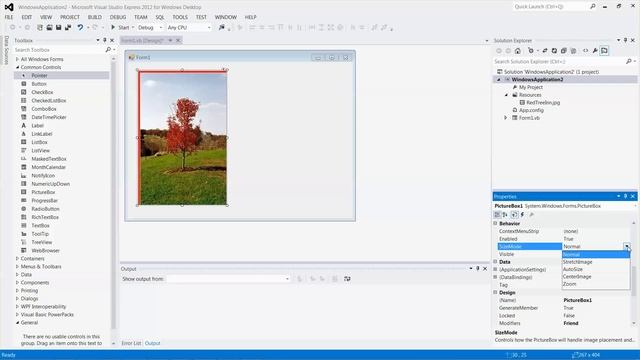Click the PictureBox image on Form1
Viewport: 640px width, 360px height.
183,138
